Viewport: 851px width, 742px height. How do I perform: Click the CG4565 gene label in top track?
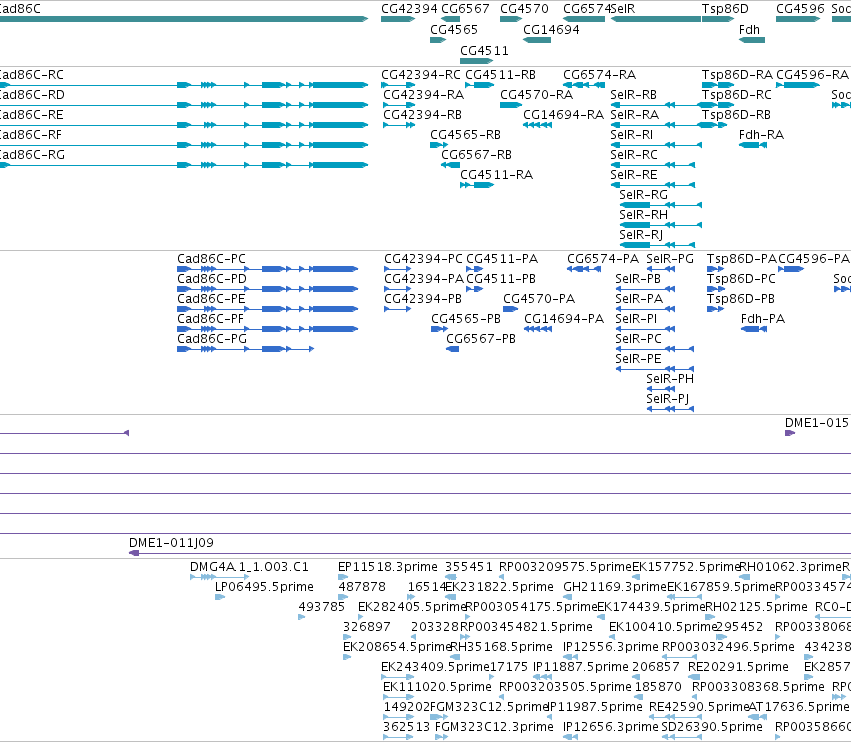(454, 30)
